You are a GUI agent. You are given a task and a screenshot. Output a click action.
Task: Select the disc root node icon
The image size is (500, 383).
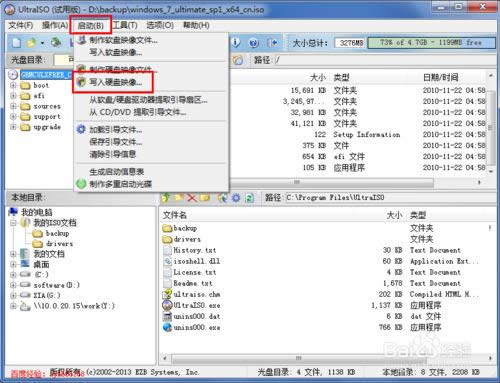click(x=13, y=75)
